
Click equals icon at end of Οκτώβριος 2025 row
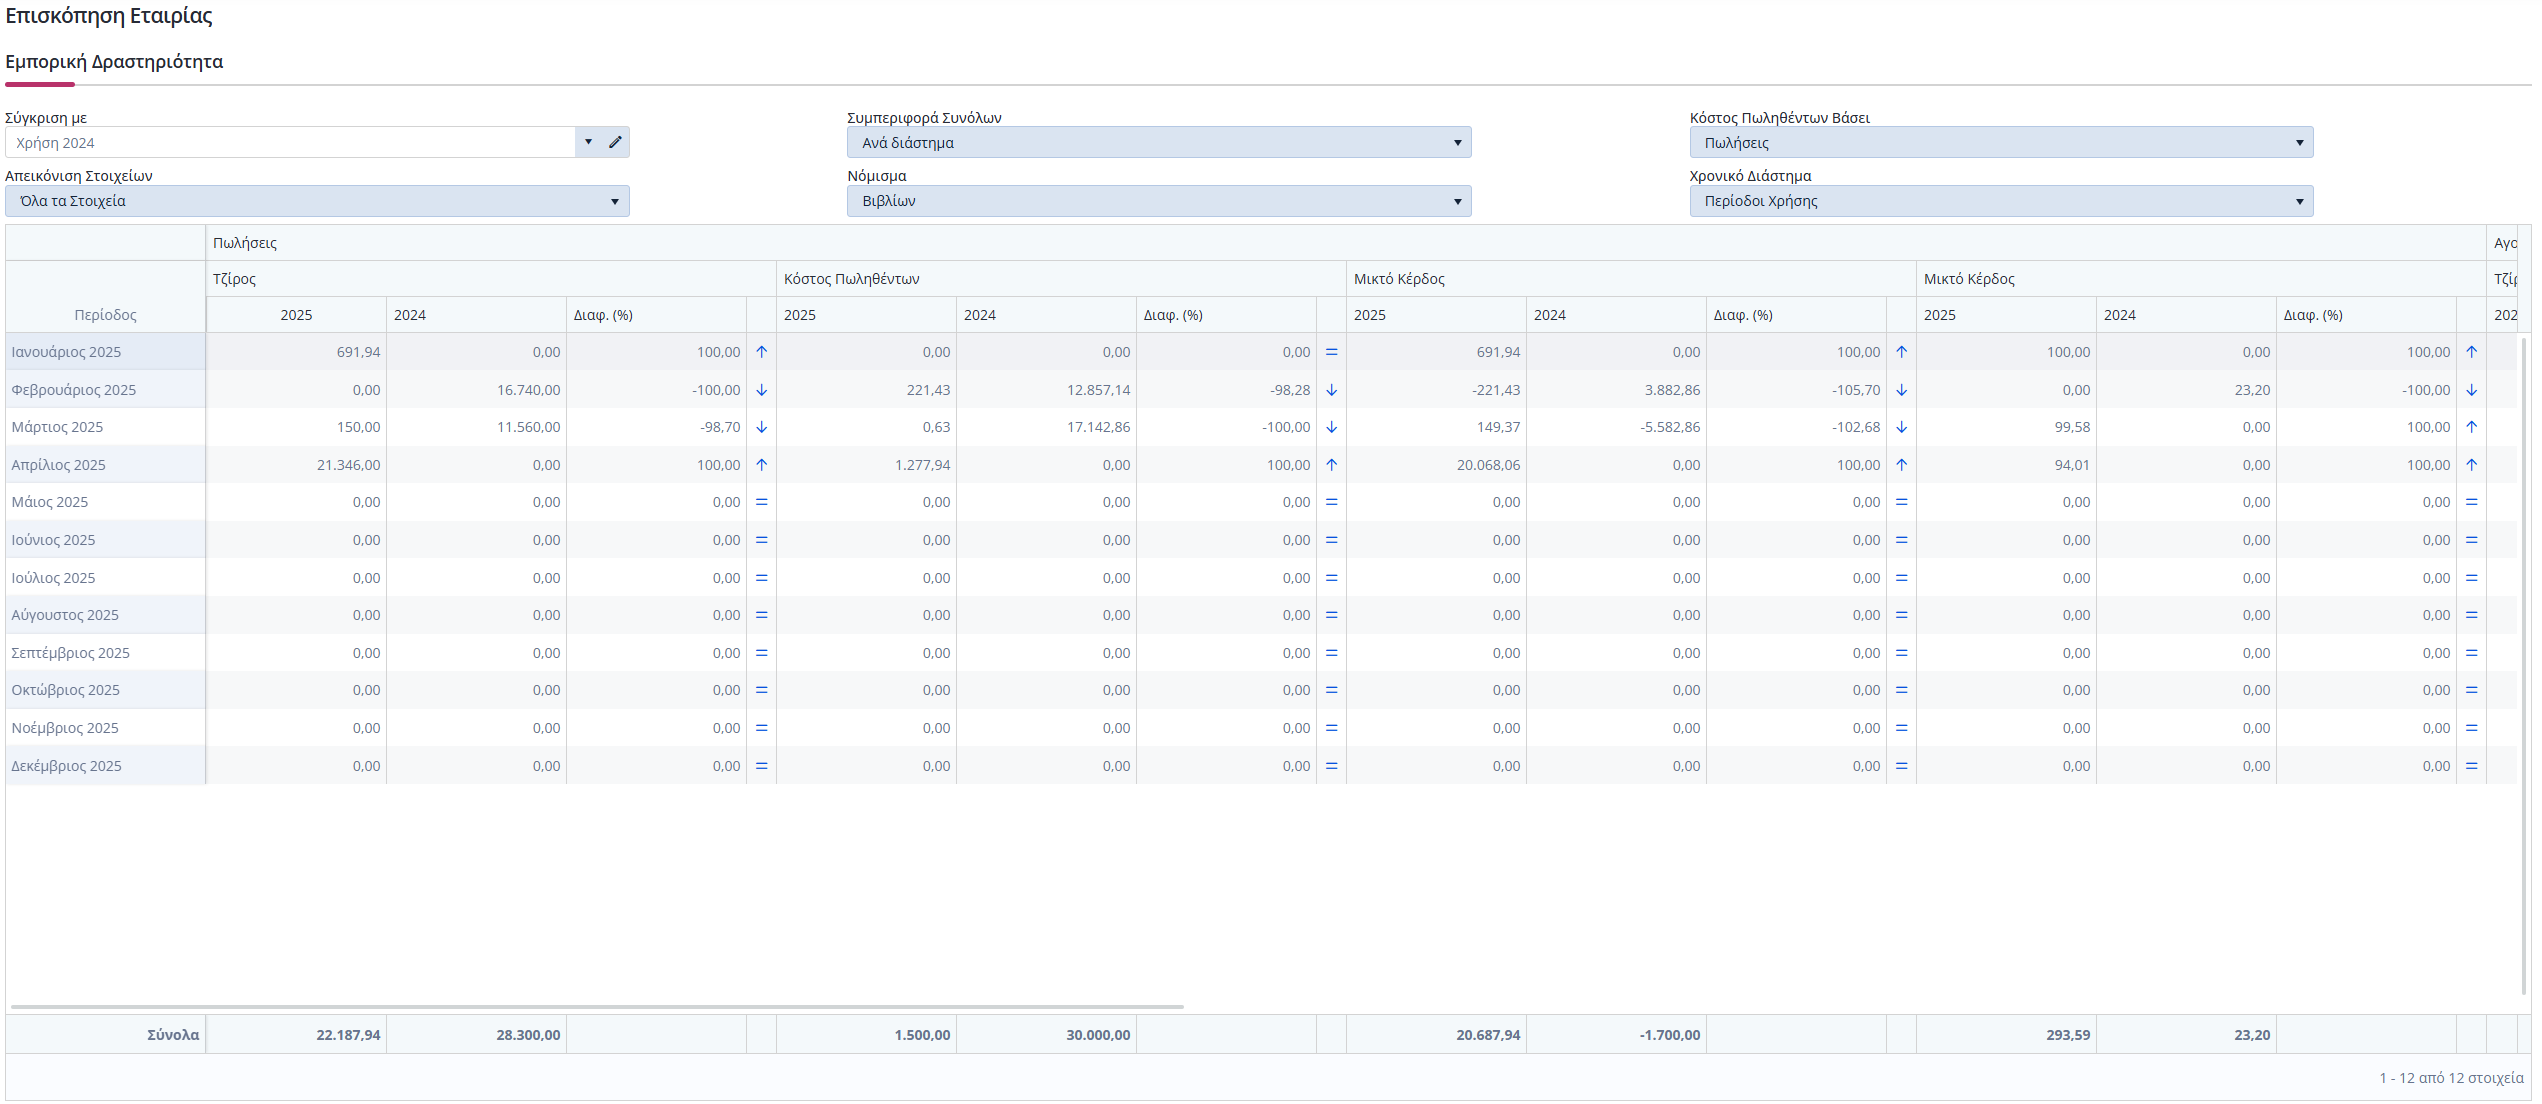[x=2471, y=690]
